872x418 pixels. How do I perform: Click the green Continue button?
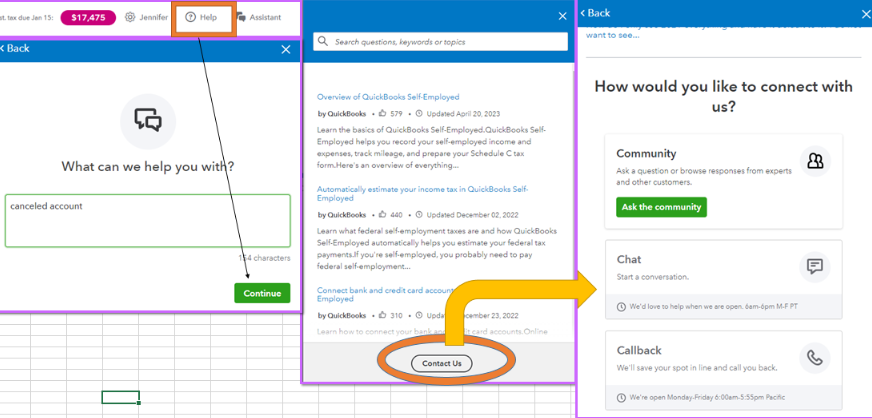[262, 293]
